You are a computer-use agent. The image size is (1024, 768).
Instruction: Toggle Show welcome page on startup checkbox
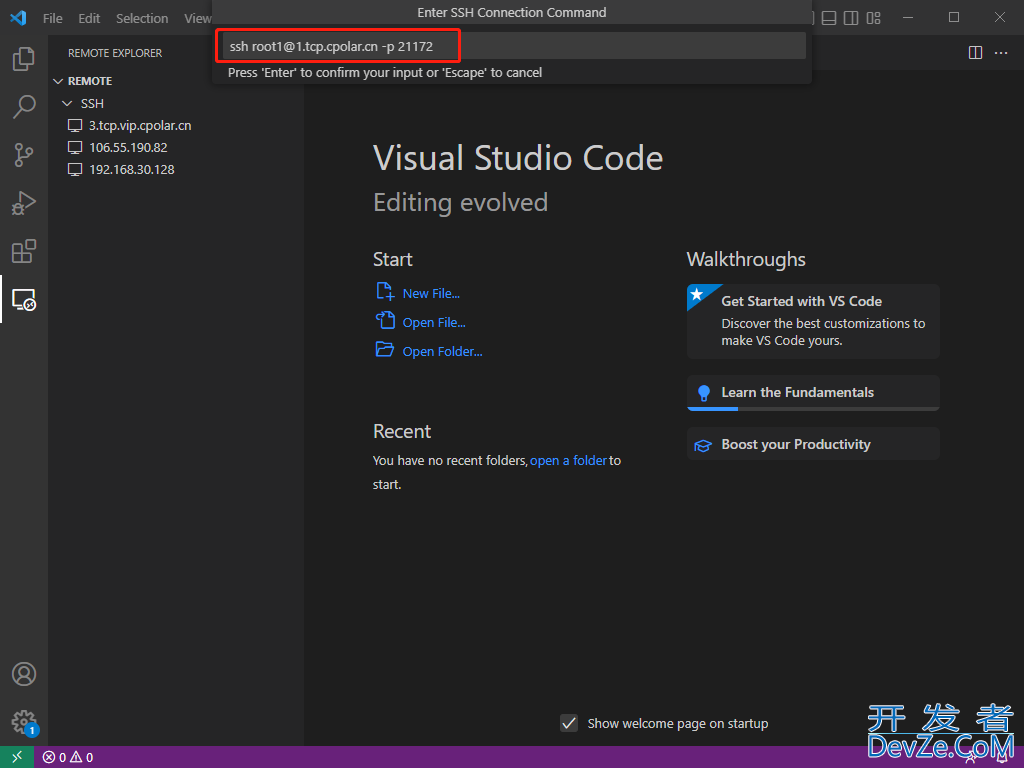pos(569,723)
